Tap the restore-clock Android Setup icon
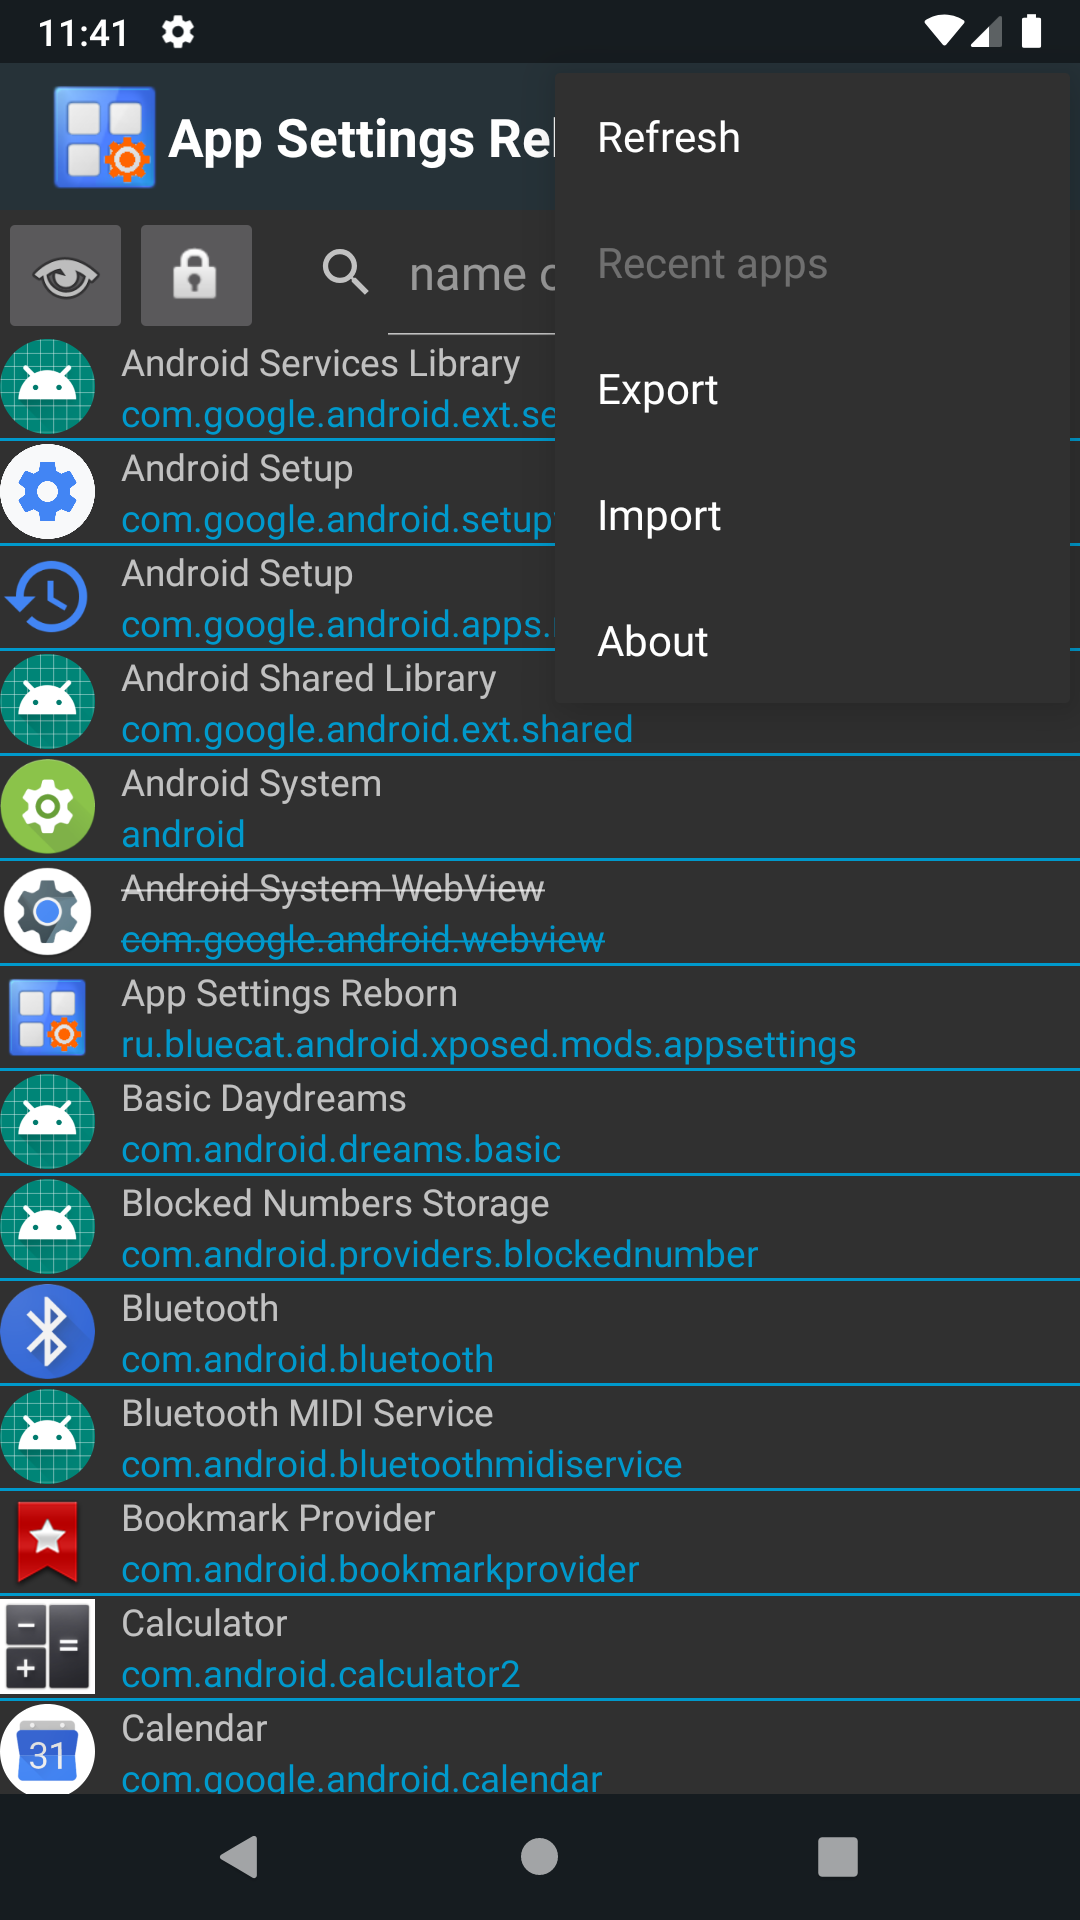 click(x=48, y=597)
